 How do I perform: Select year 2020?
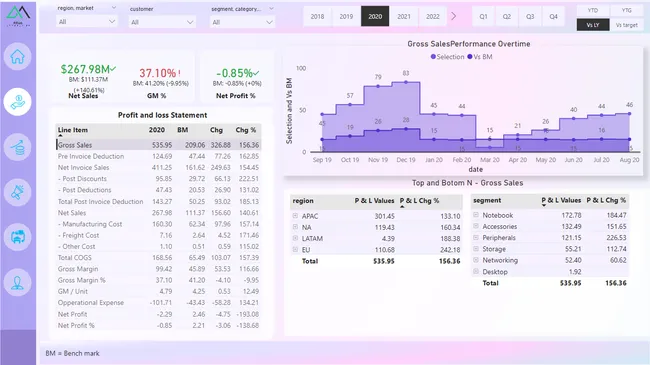(x=375, y=16)
